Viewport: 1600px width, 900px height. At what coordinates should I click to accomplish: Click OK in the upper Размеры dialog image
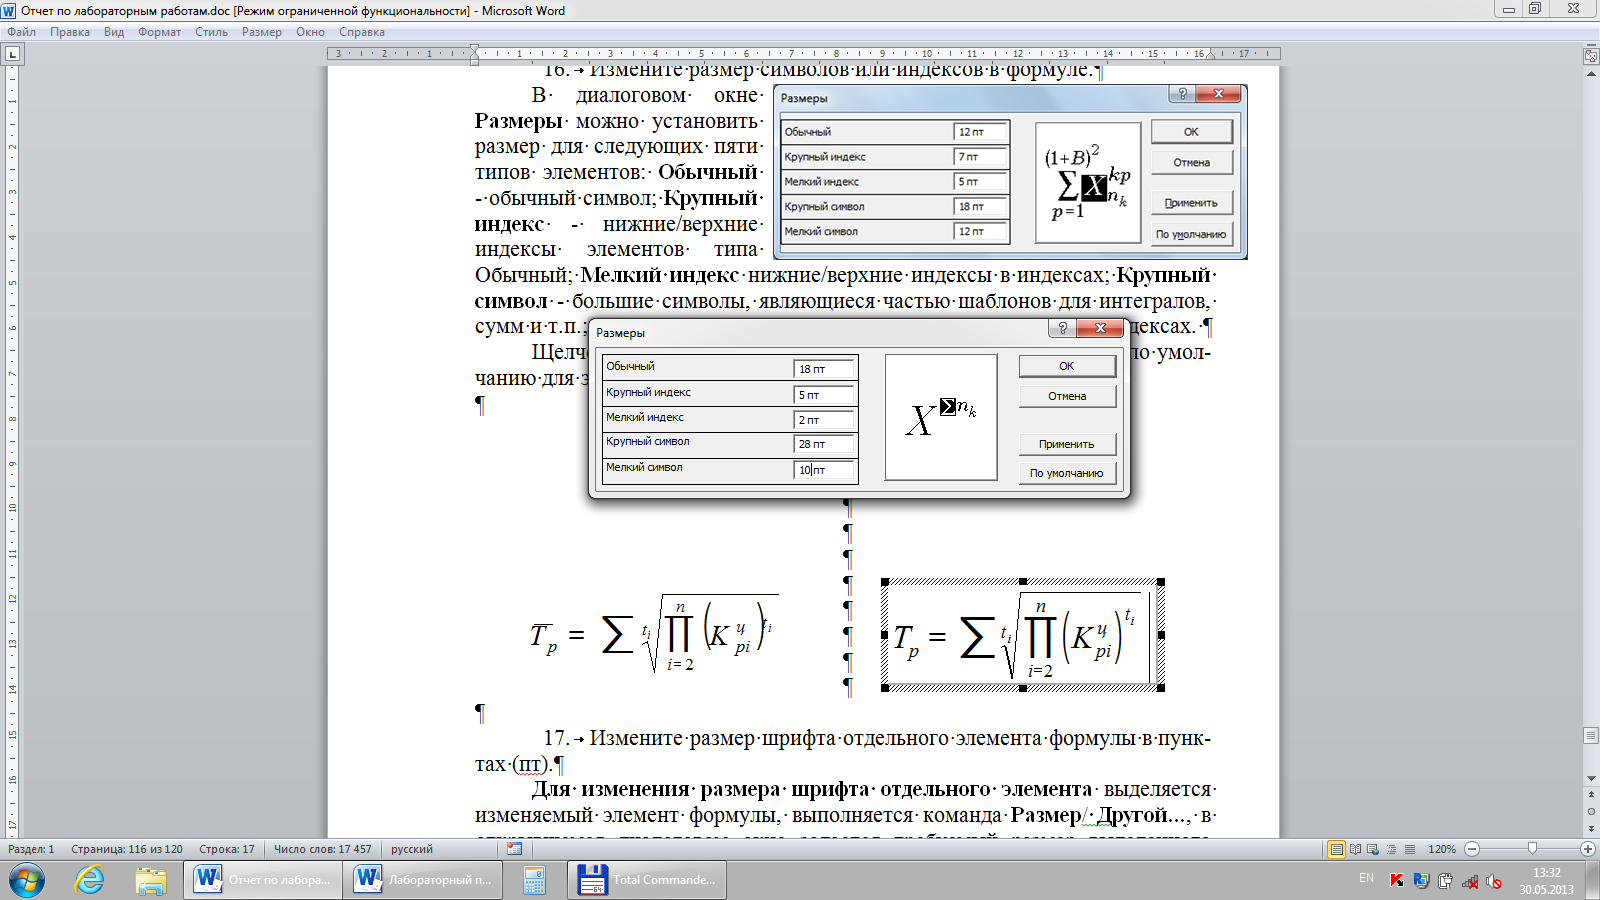click(x=1191, y=132)
